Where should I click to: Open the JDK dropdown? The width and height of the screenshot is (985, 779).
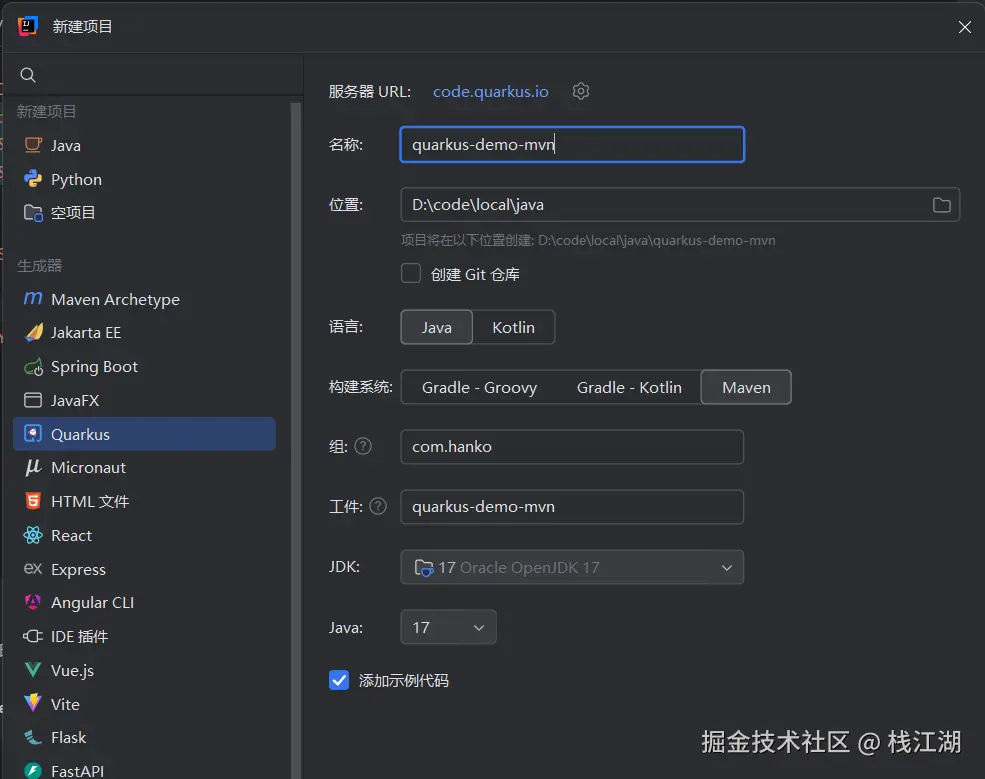(572, 567)
